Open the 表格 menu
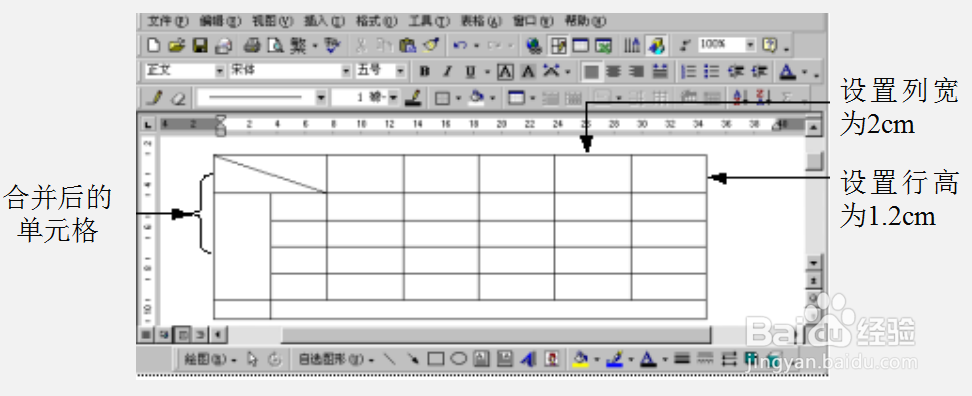The width and height of the screenshot is (972, 396). tap(480, 21)
